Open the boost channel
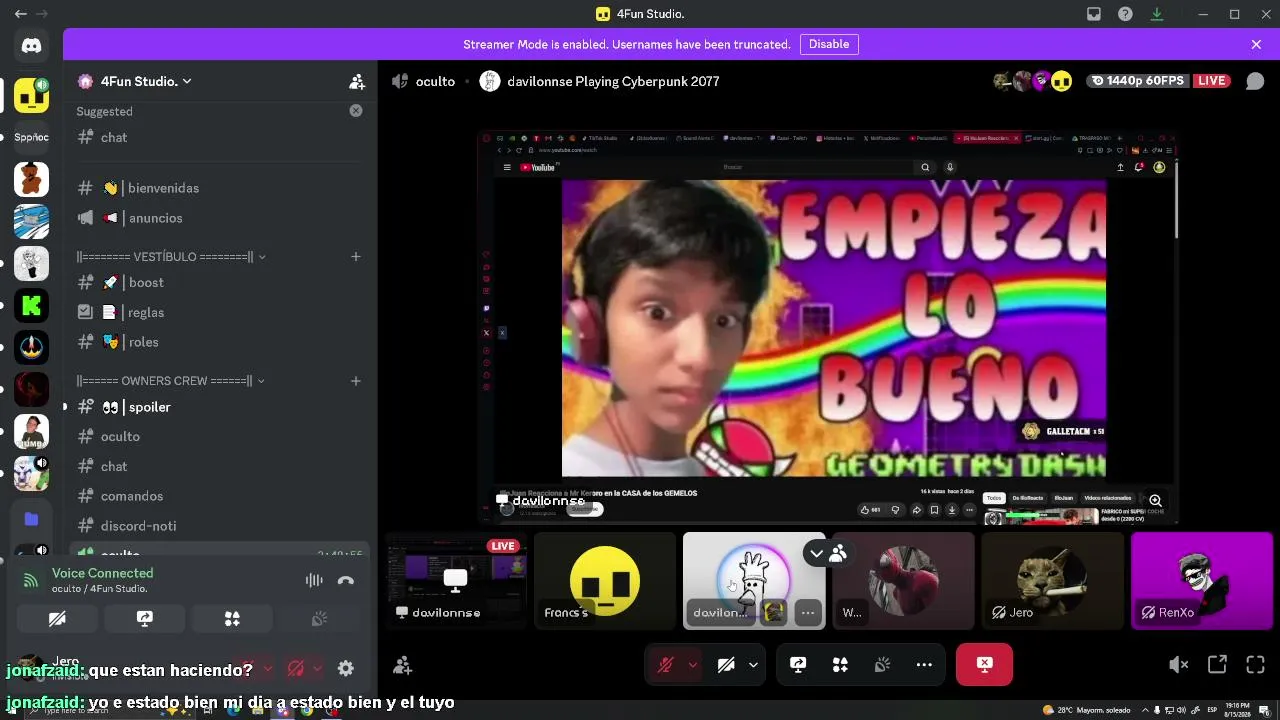1280x720 pixels. point(220,283)
